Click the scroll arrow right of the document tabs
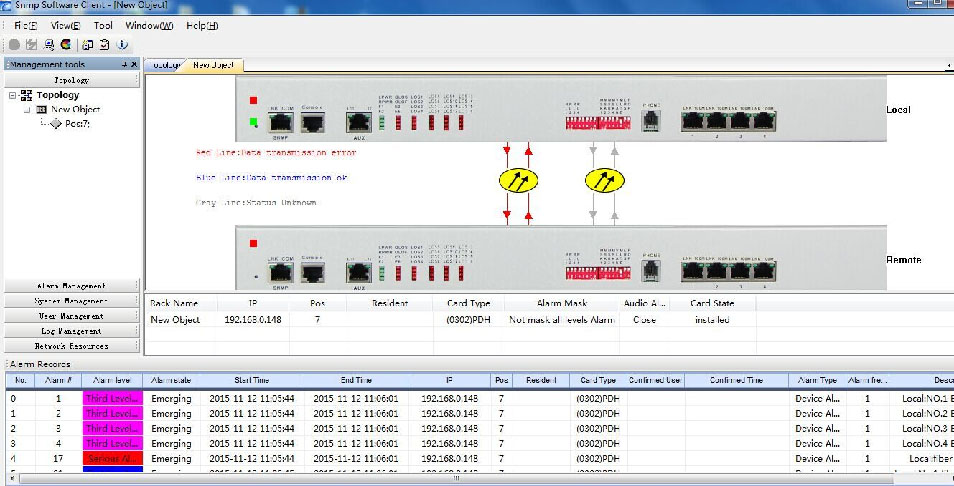 coord(949,65)
